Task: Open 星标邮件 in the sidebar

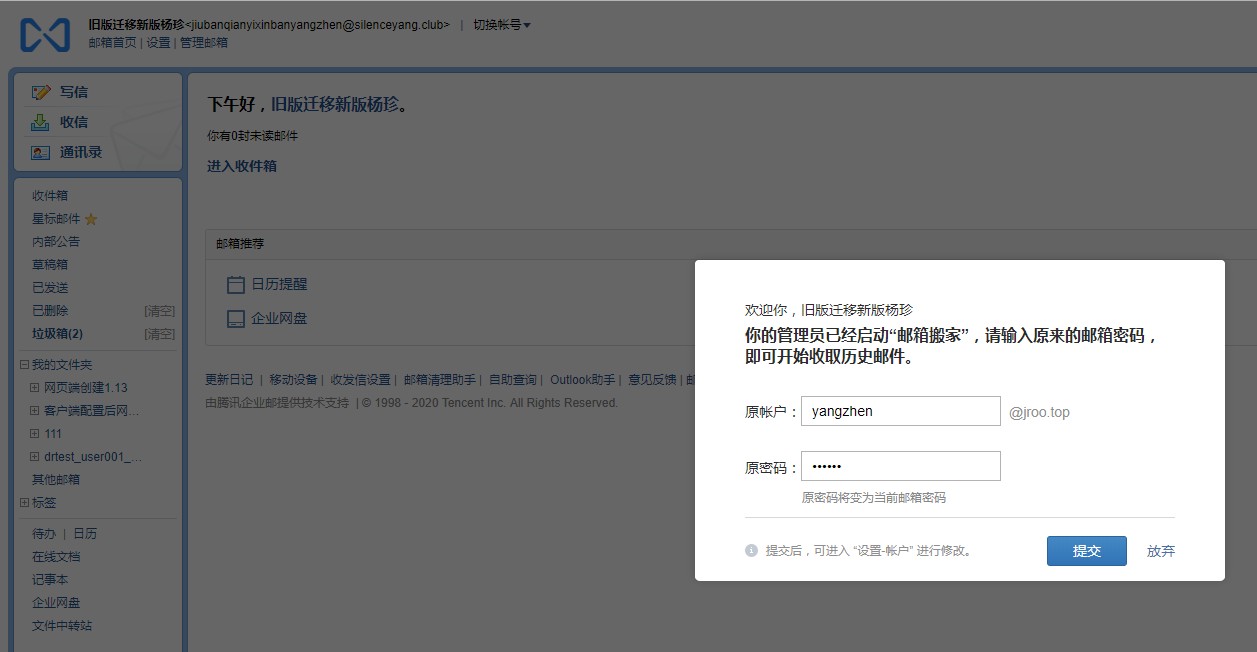Action: coord(56,219)
